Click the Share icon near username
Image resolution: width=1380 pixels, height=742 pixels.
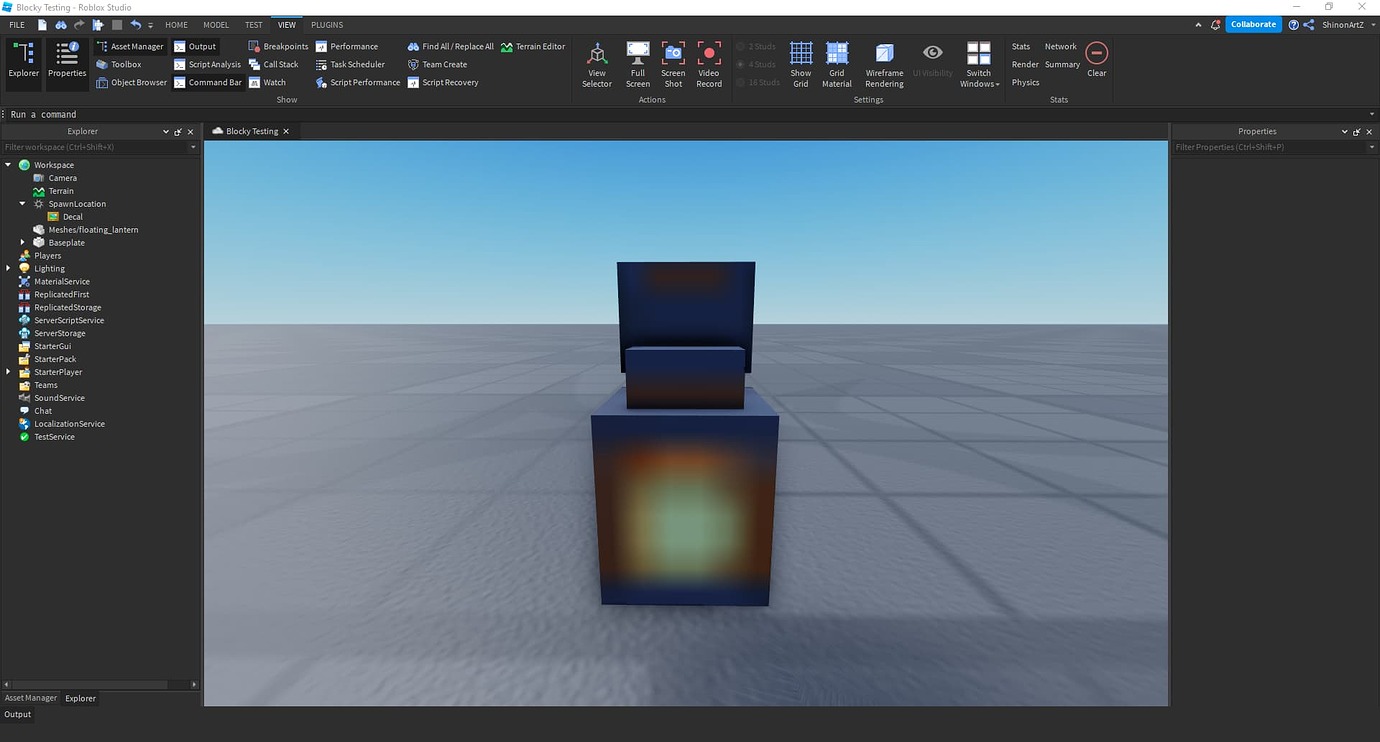pos(1309,25)
